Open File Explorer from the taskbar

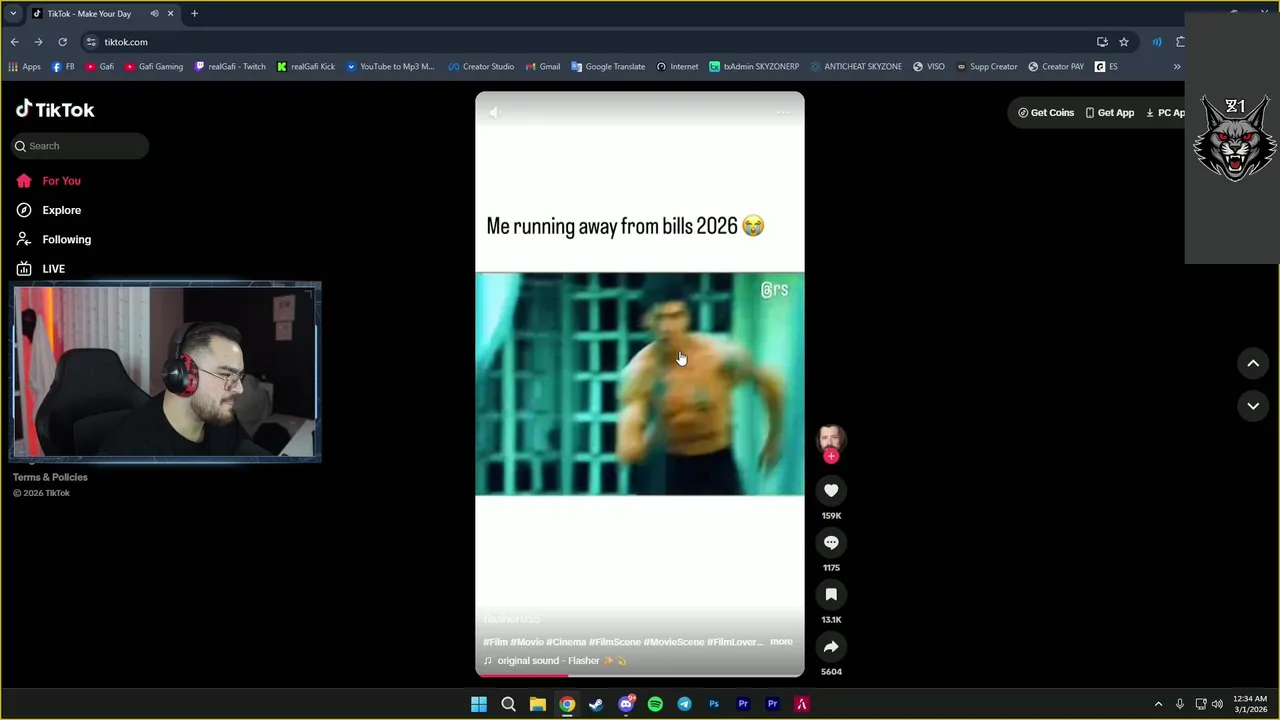(x=537, y=704)
